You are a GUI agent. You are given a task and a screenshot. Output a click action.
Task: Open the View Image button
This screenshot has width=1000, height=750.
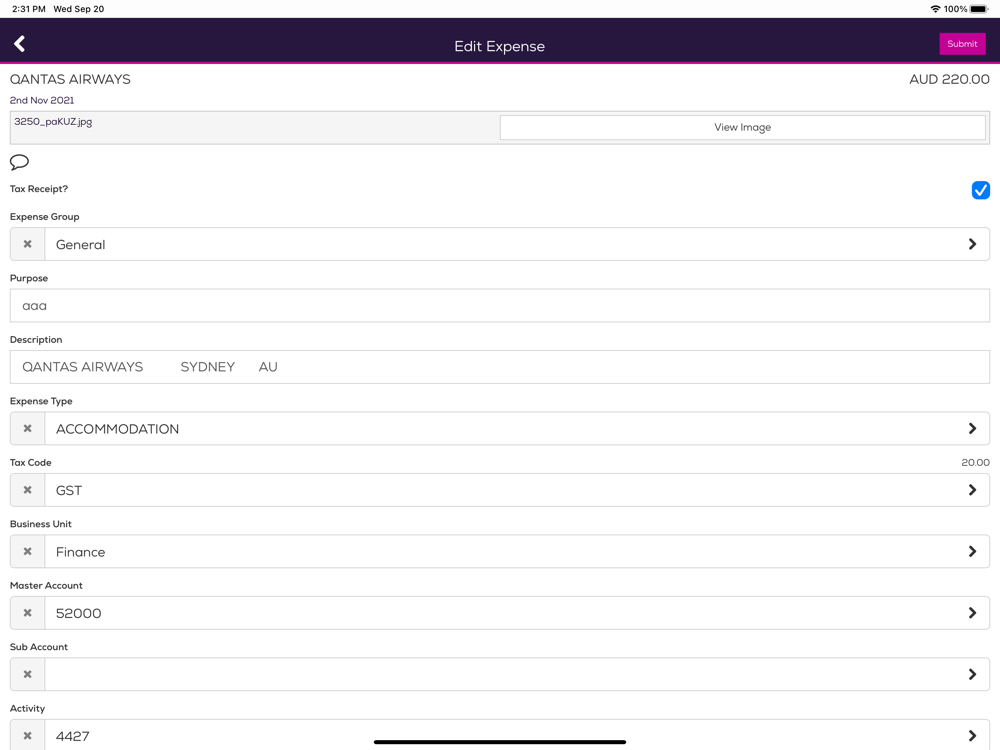pyautogui.click(x=742, y=128)
